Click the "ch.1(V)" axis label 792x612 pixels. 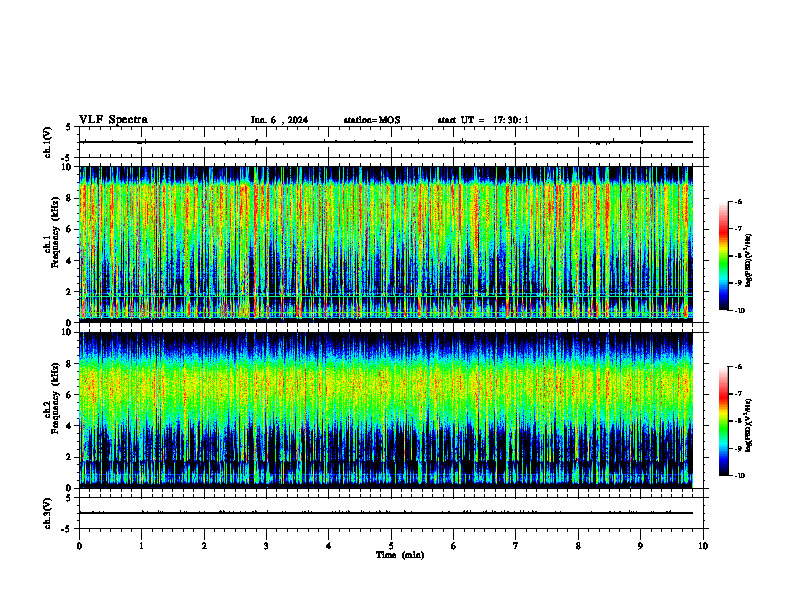click(48, 142)
